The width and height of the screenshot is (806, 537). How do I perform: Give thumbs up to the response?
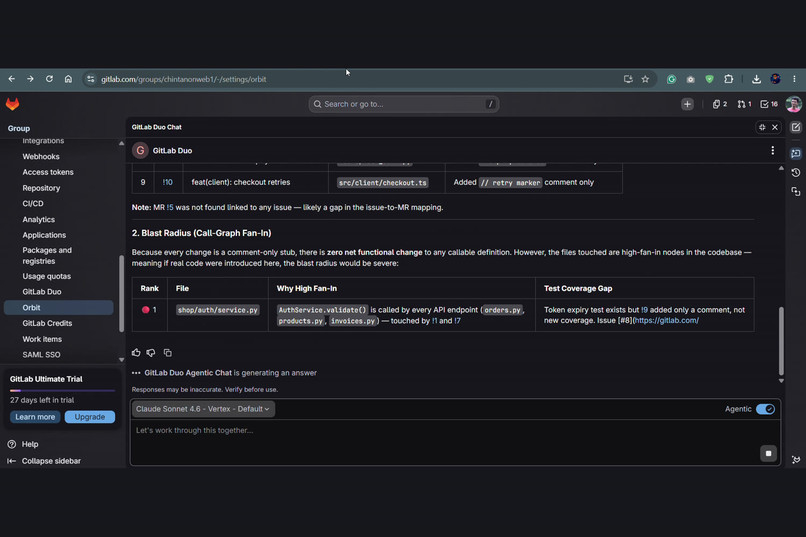136,353
